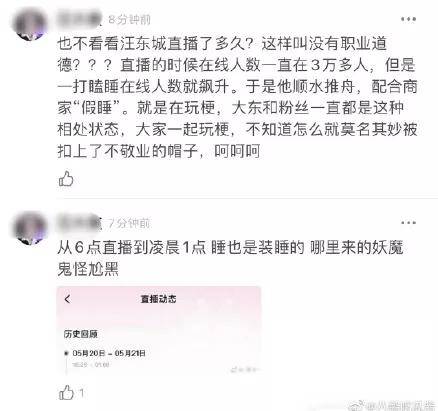Select the 历史回顾 heading in the image
This screenshot has height=411, width=438.
tap(81, 334)
